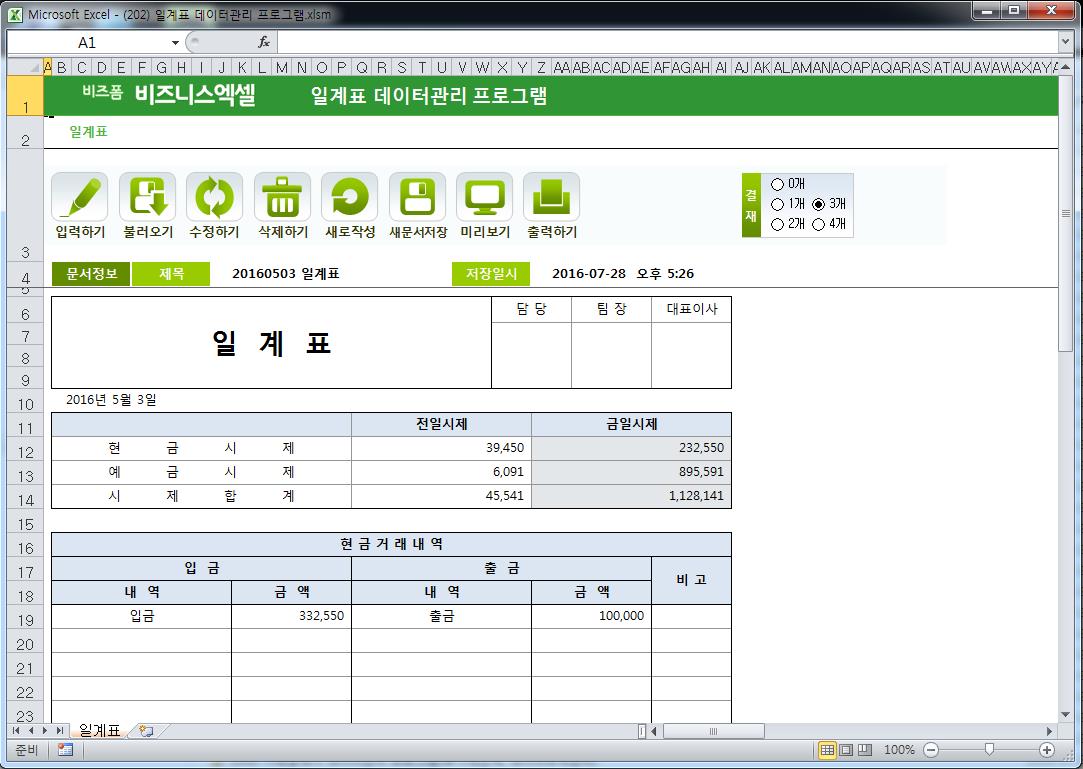Click the vertical scrollbar down arrow
The height and width of the screenshot is (769, 1083).
[x=1065, y=714]
